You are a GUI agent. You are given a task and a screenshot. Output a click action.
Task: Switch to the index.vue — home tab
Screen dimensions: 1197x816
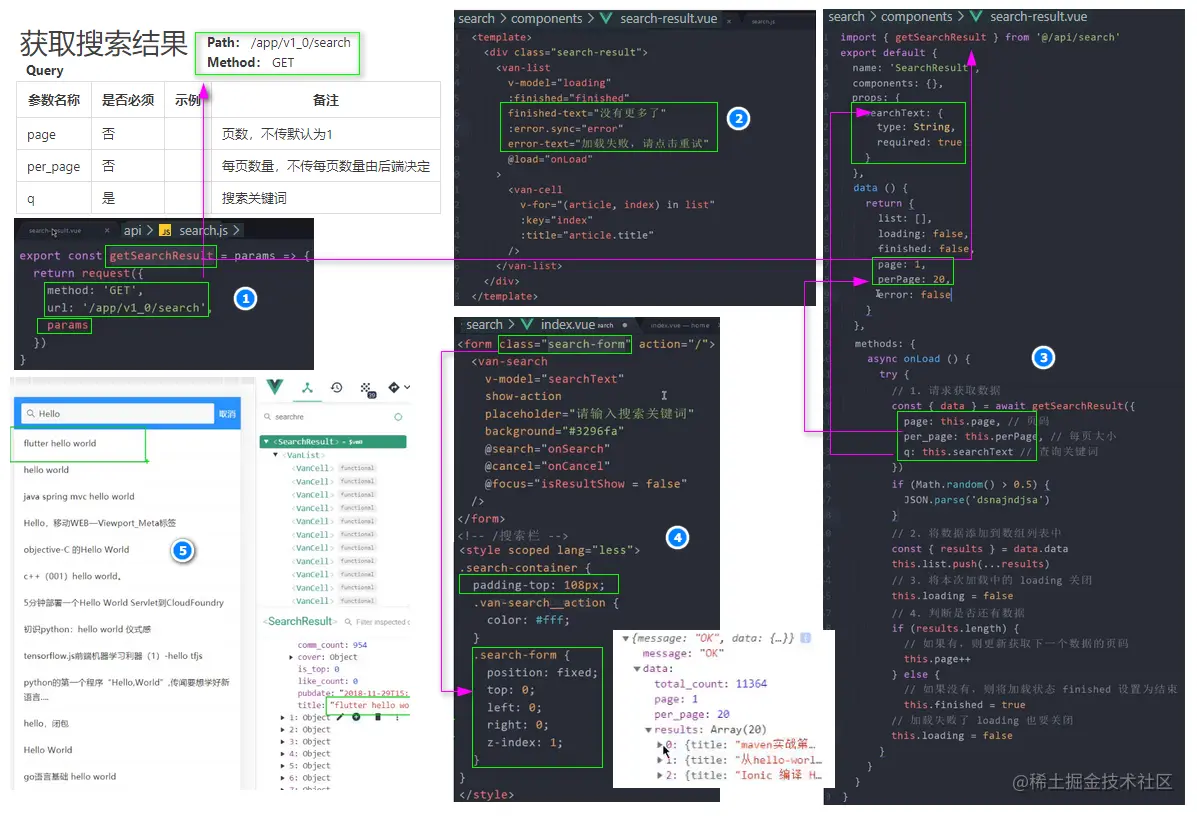click(679, 325)
